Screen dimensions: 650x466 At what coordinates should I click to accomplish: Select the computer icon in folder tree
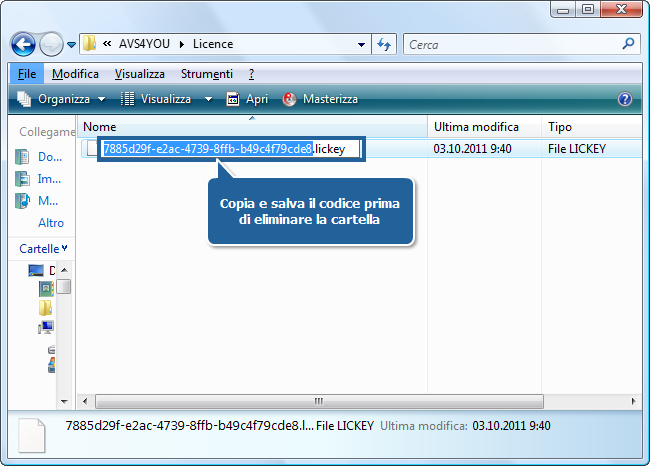pos(46,327)
